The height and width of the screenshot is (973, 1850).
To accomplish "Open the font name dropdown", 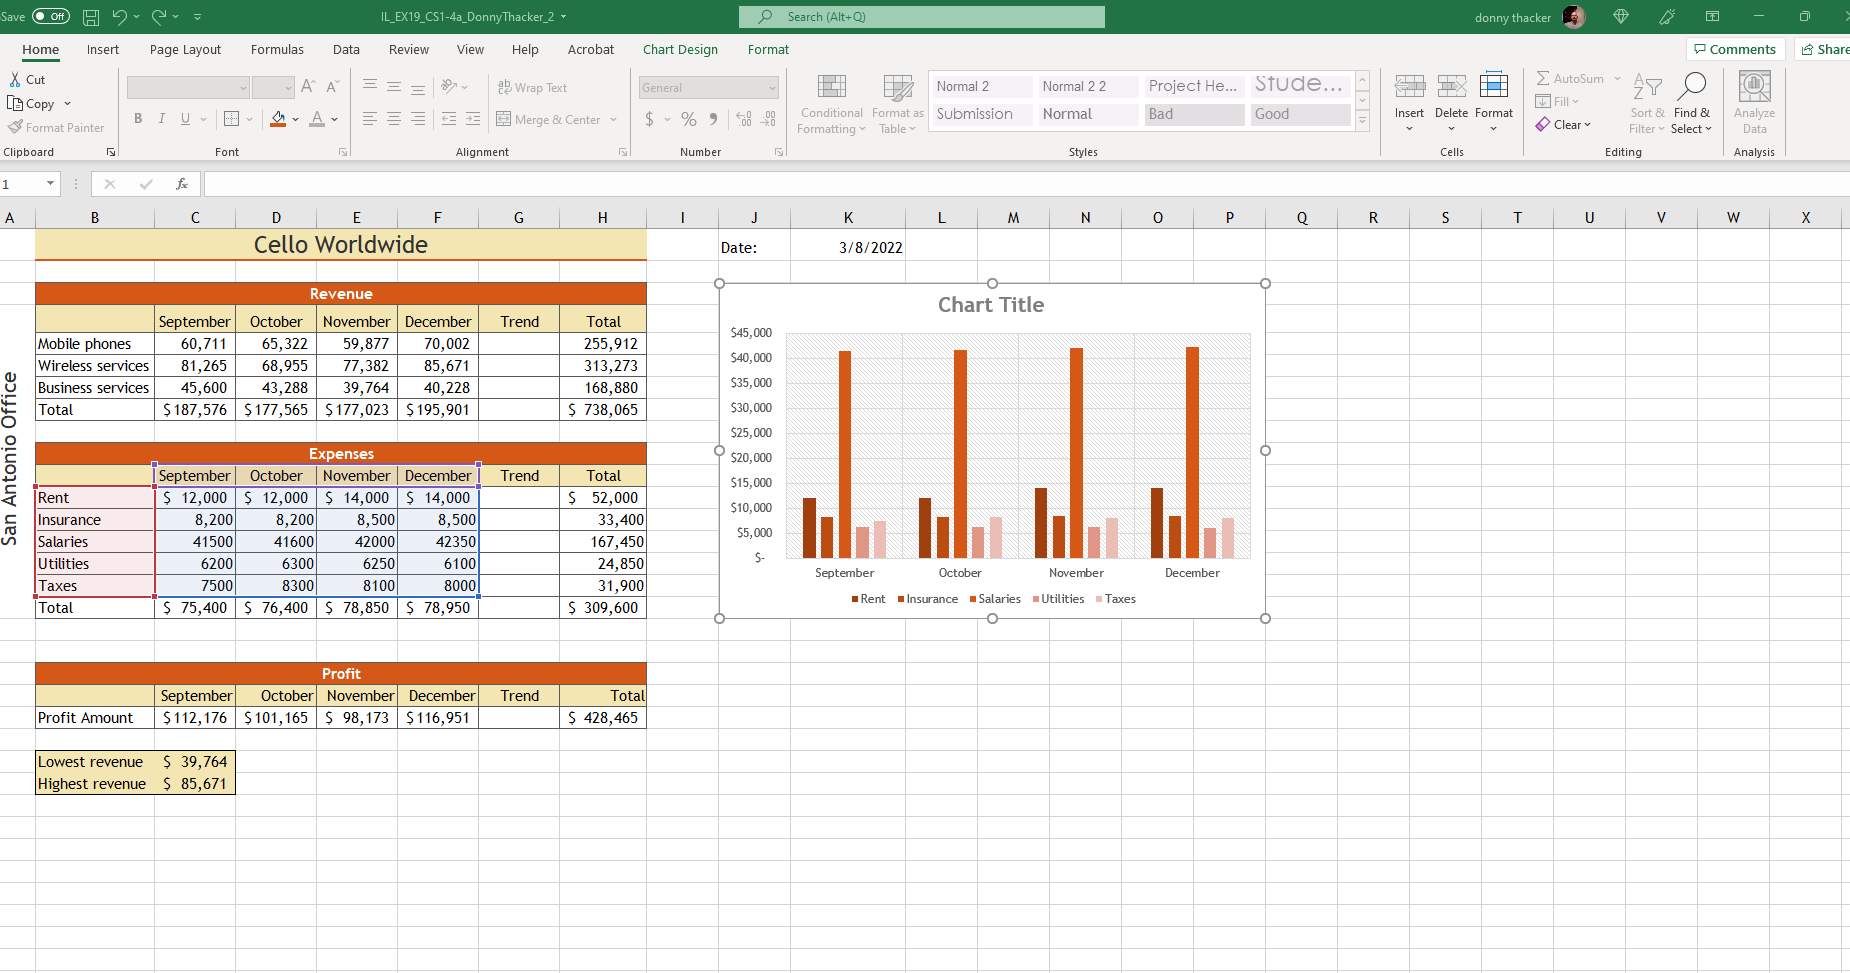I will pos(242,88).
